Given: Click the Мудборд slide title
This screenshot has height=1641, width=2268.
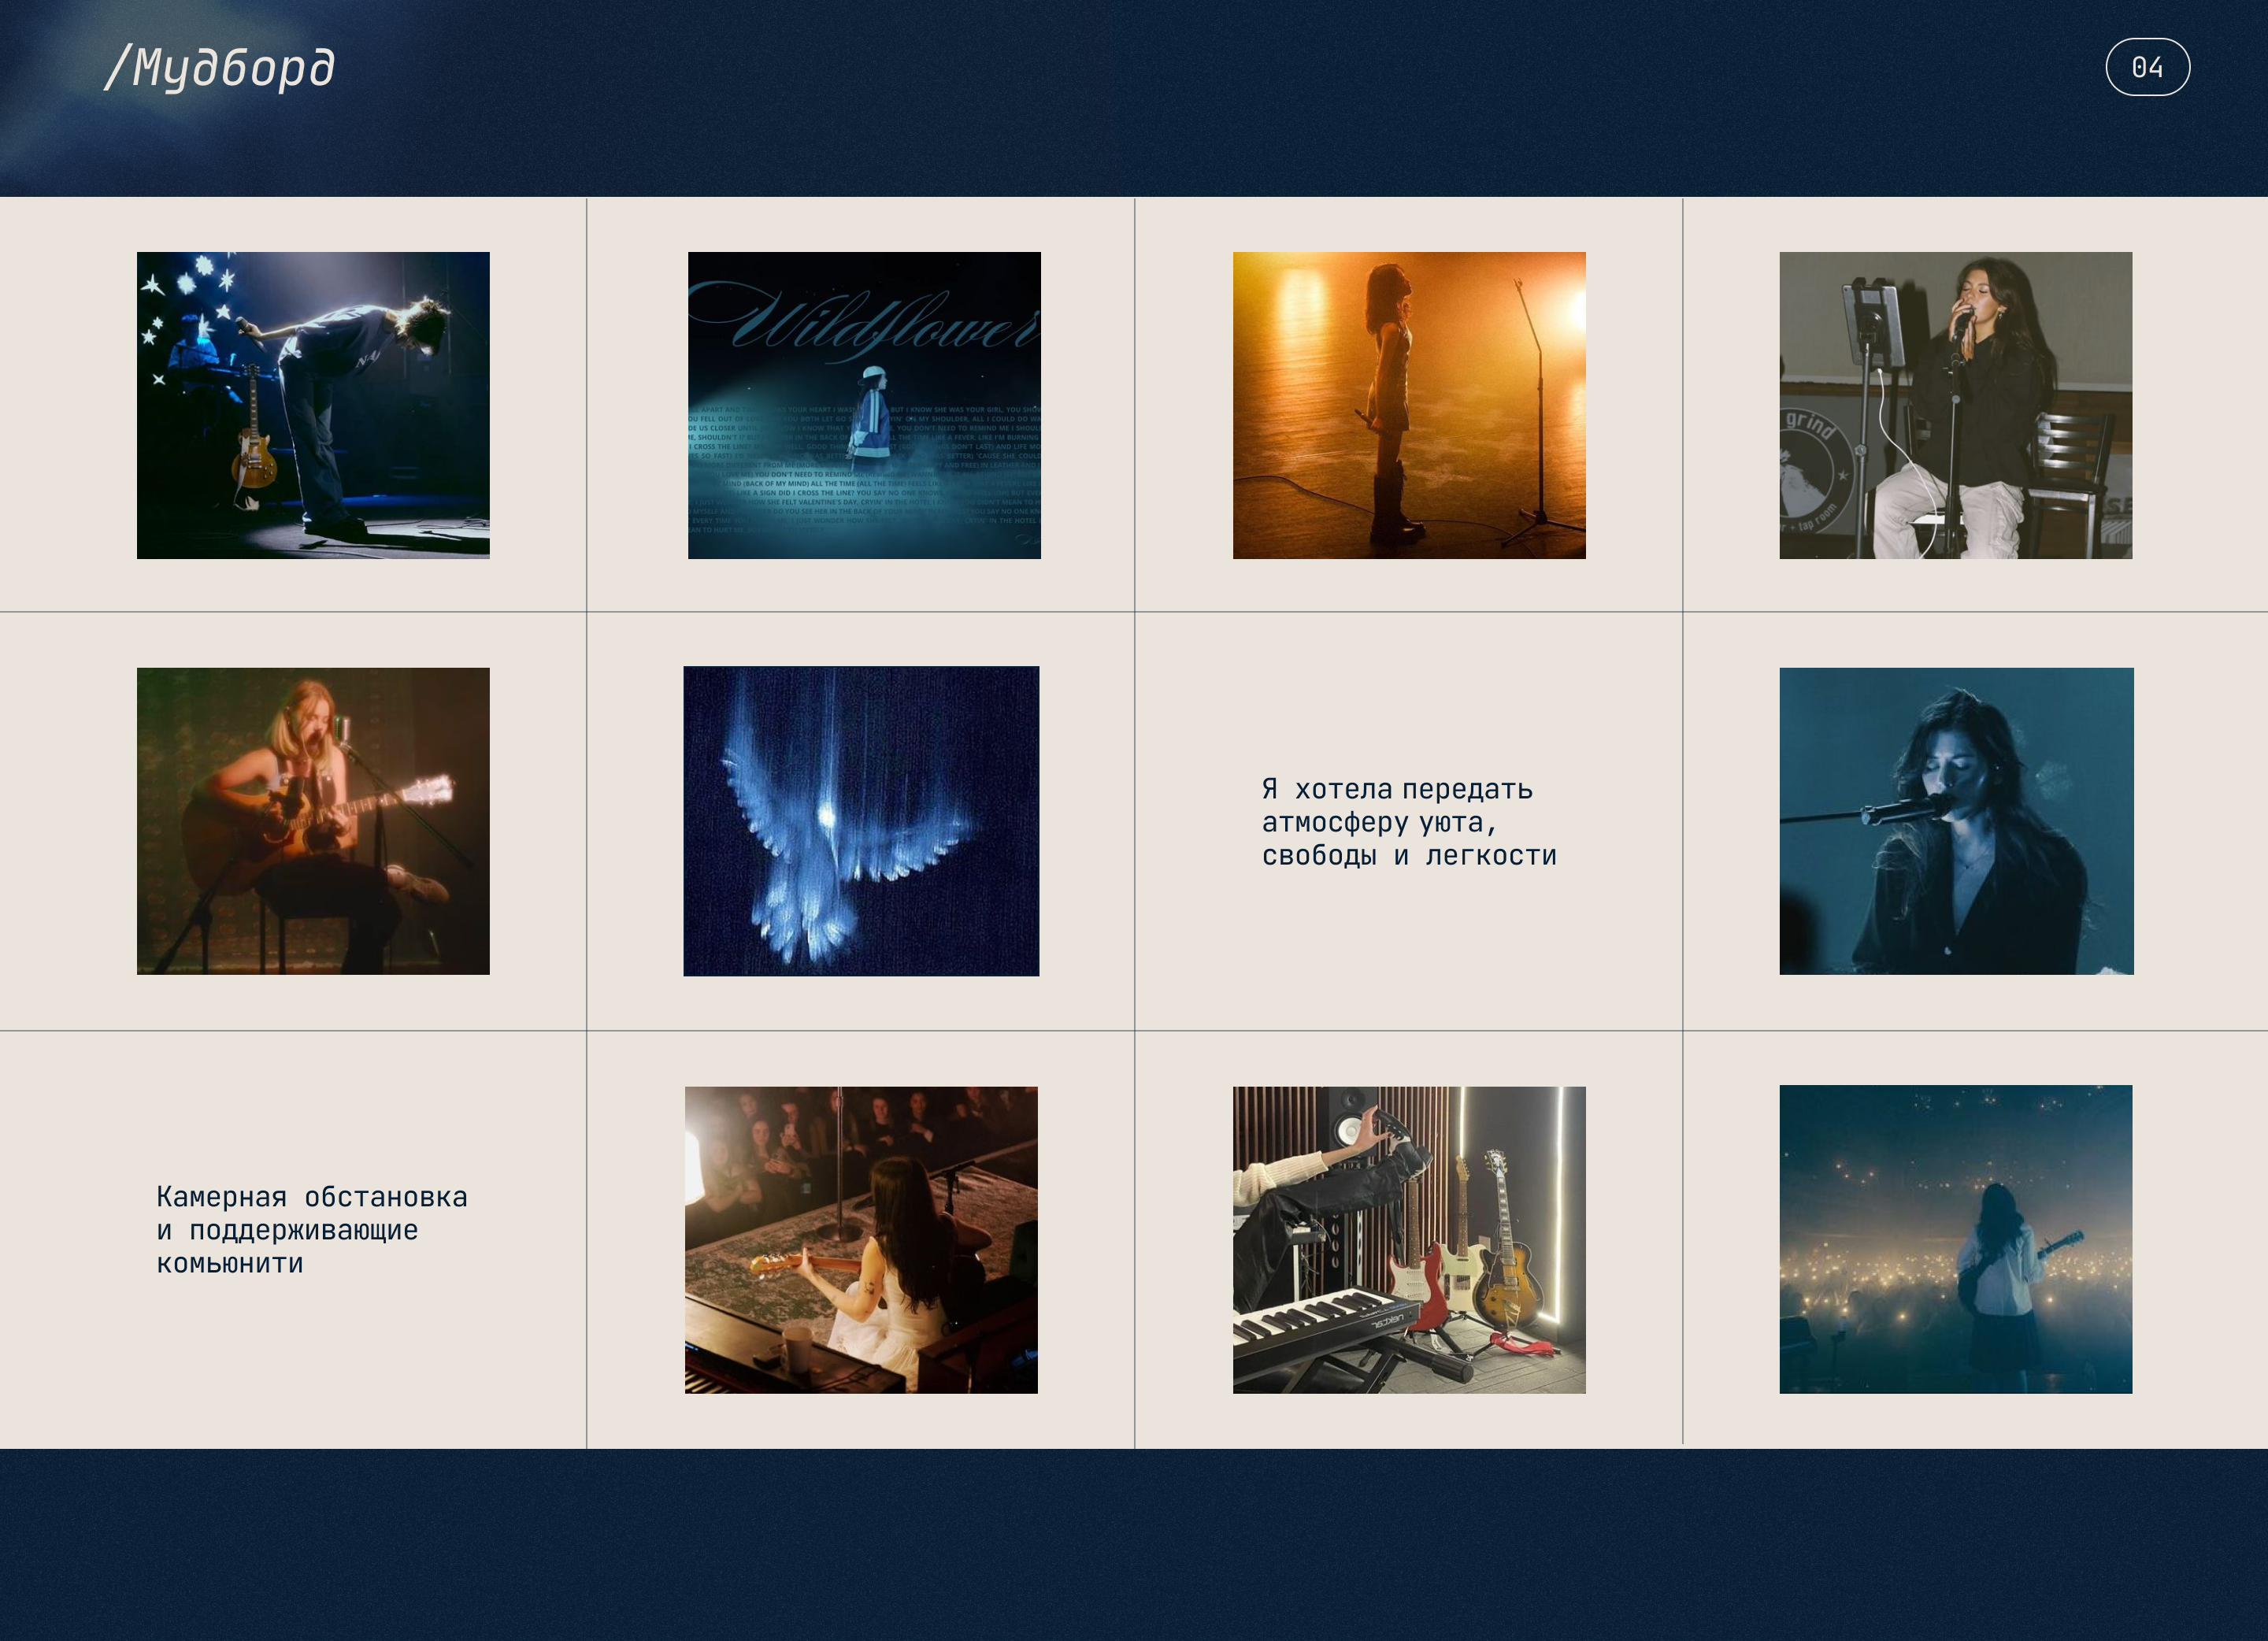Looking at the screenshot, I should pos(220,68).
